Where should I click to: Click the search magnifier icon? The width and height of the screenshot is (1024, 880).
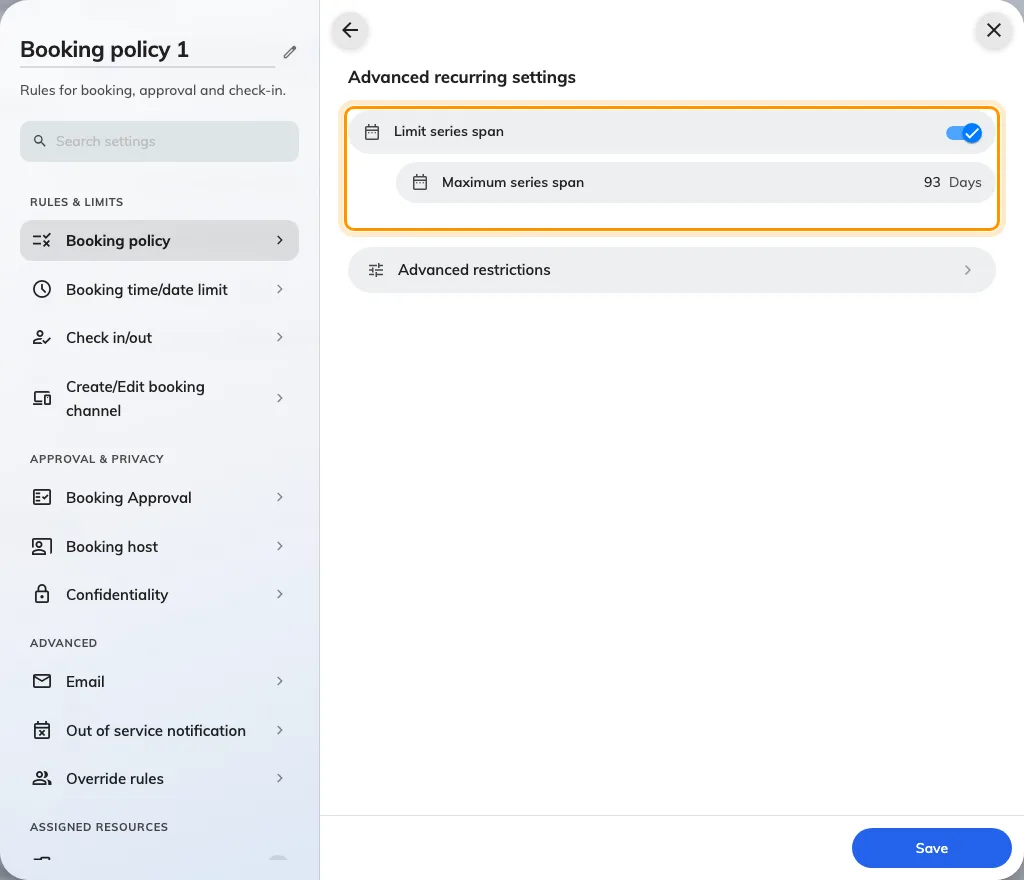pyautogui.click(x=40, y=141)
